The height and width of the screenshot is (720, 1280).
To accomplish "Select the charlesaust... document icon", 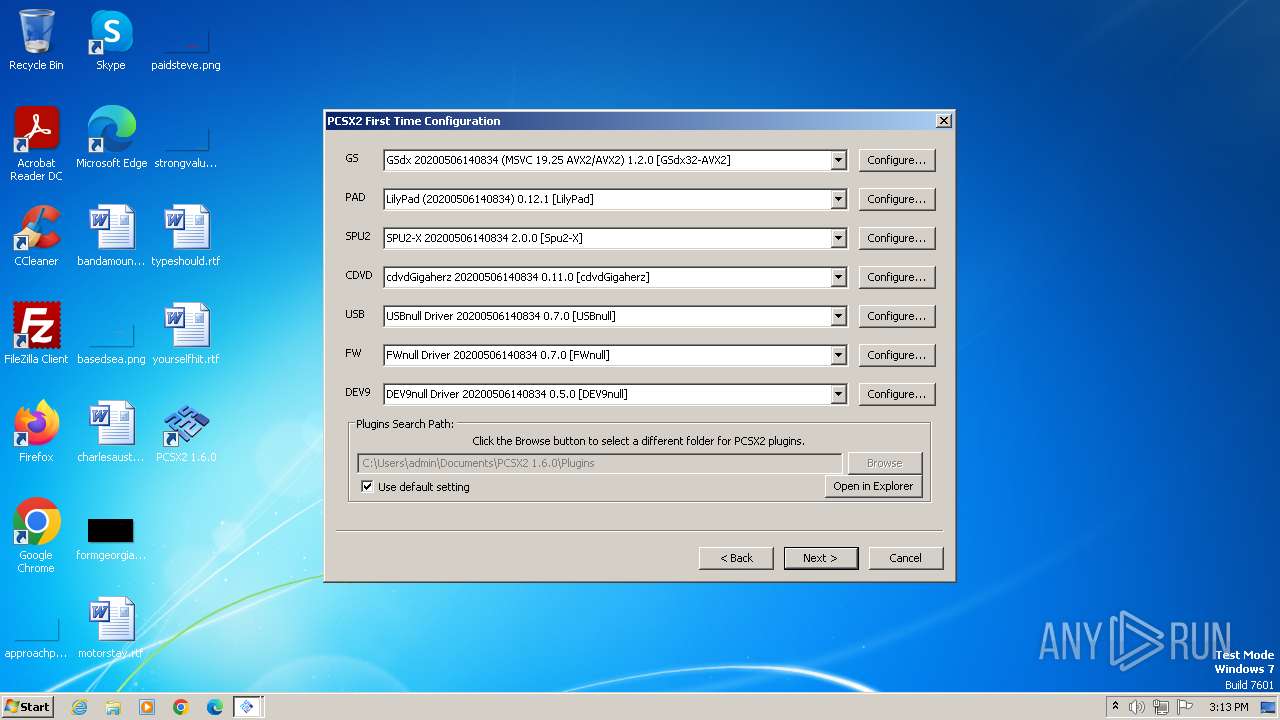I will (x=111, y=431).
